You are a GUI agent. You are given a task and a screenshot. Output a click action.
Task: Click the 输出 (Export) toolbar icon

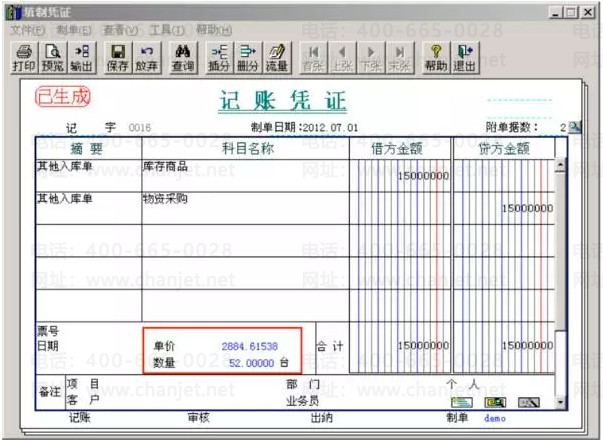[82, 58]
